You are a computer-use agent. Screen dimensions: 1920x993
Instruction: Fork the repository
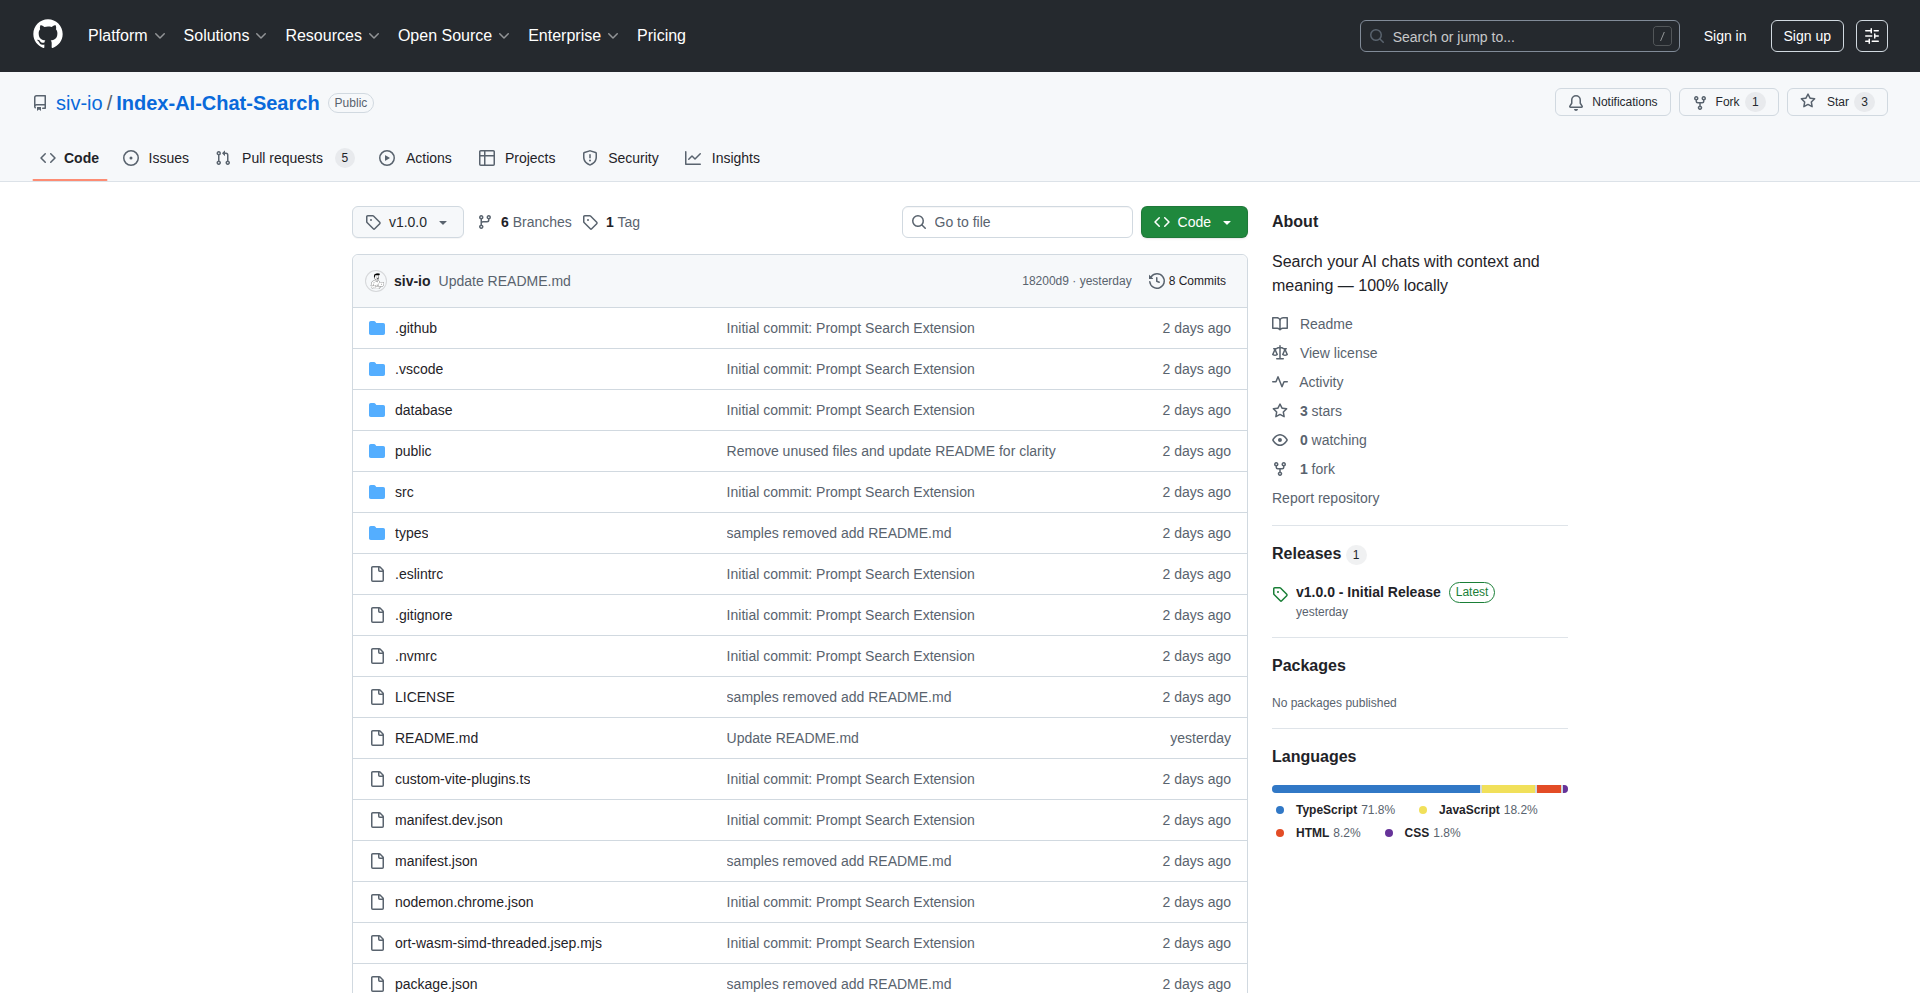pyautogui.click(x=1728, y=102)
